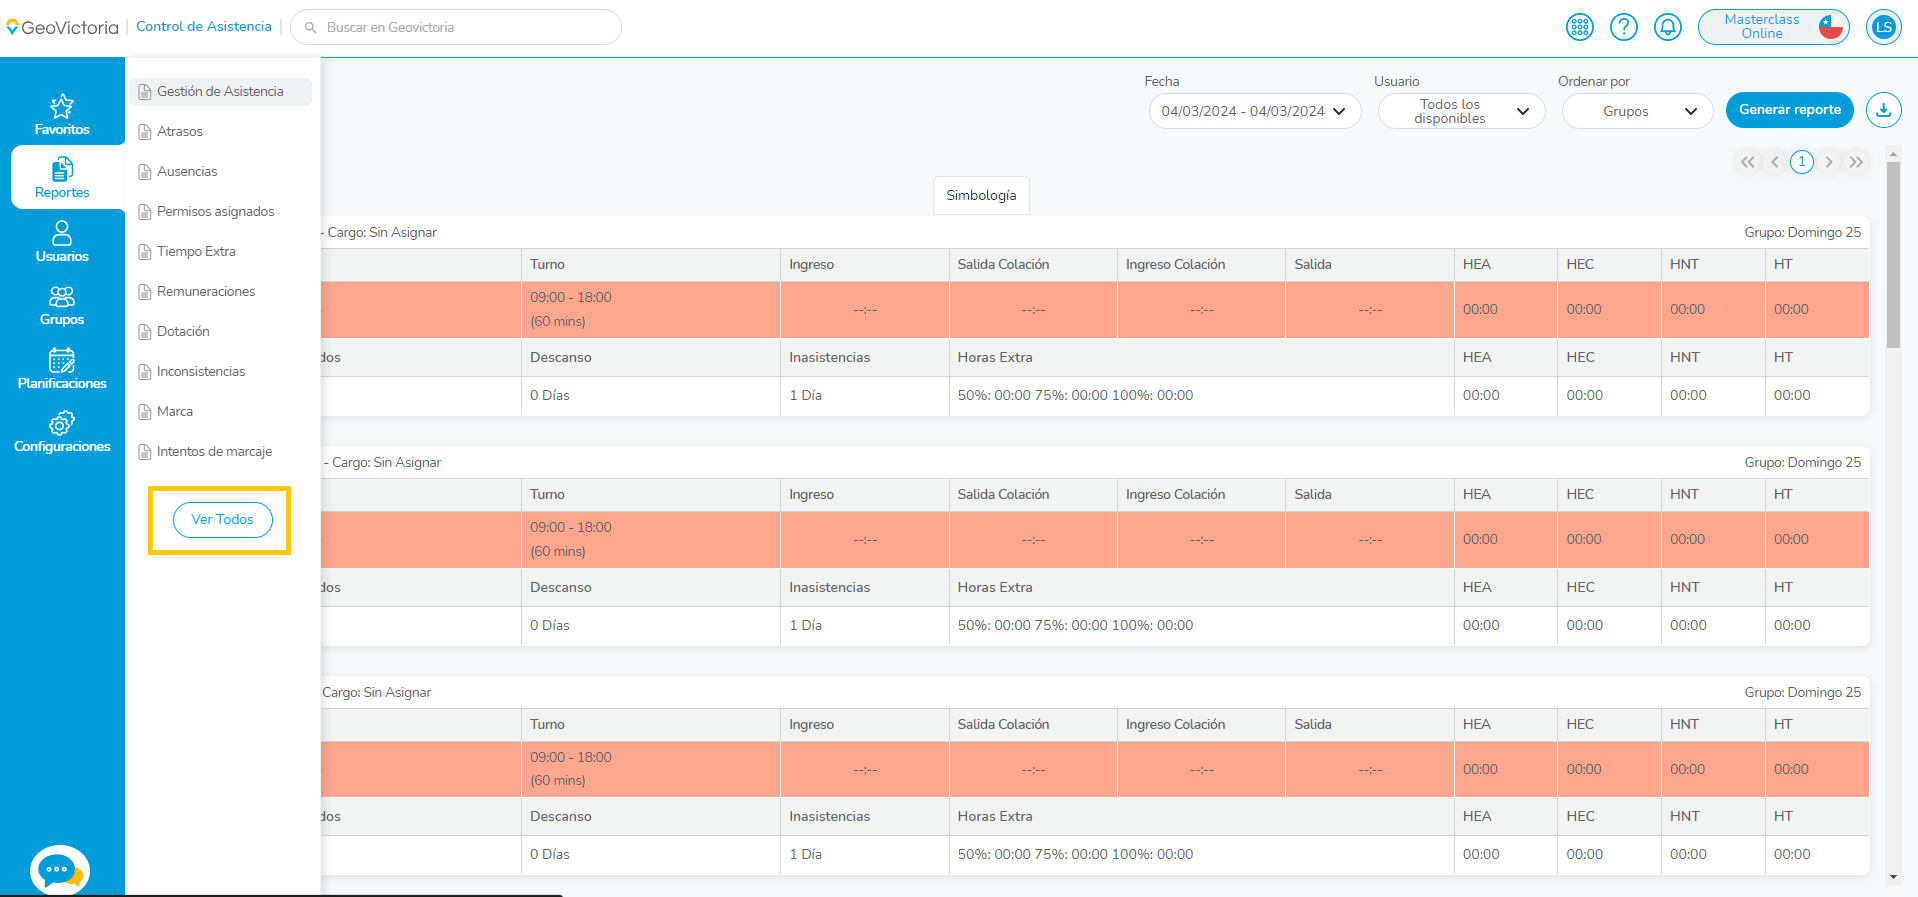
Task: Select Tiempo Extra report menu item
Action: pos(196,251)
